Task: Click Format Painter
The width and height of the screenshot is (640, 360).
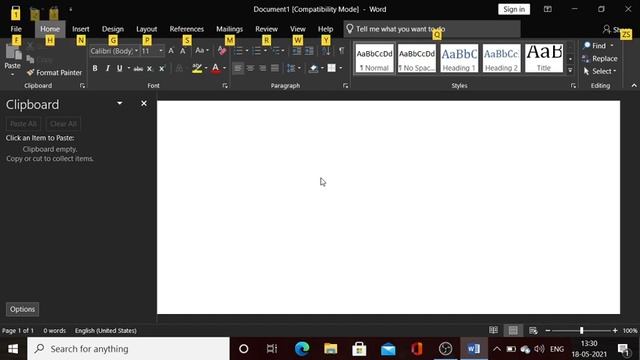Action: pyautogui.click(x=54, y=73)
